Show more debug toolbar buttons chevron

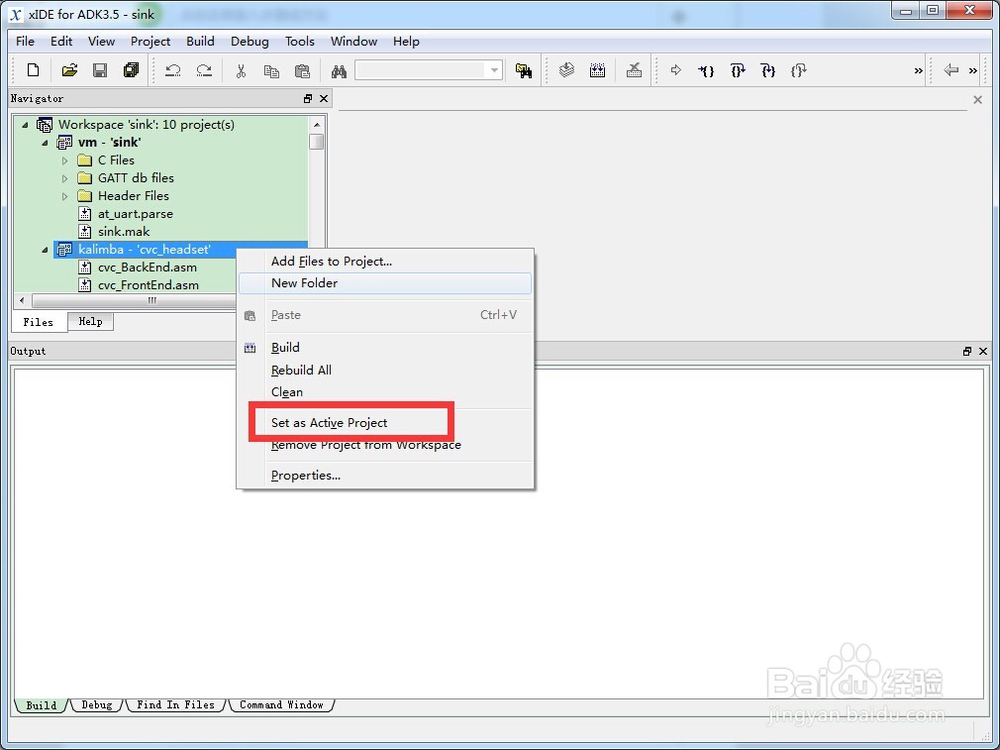tap(918, 71)
